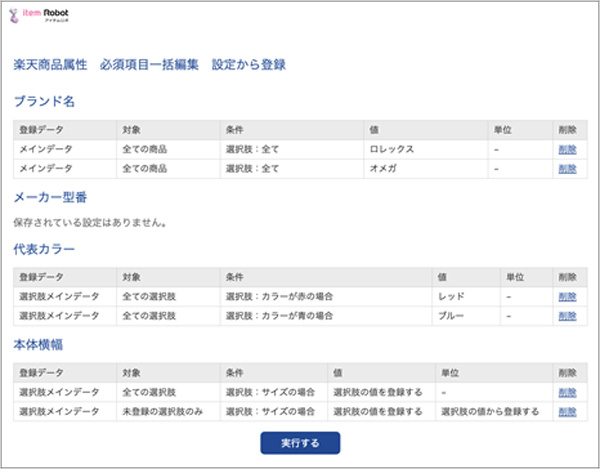Delete the 全ての選択肢 row under 本体横幅

pyautogui.click(x=567, y=392)
